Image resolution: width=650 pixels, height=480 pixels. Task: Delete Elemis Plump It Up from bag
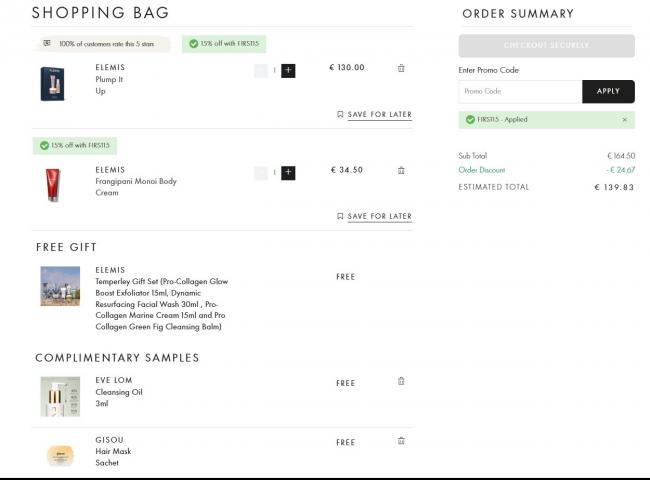pos(401,68)
